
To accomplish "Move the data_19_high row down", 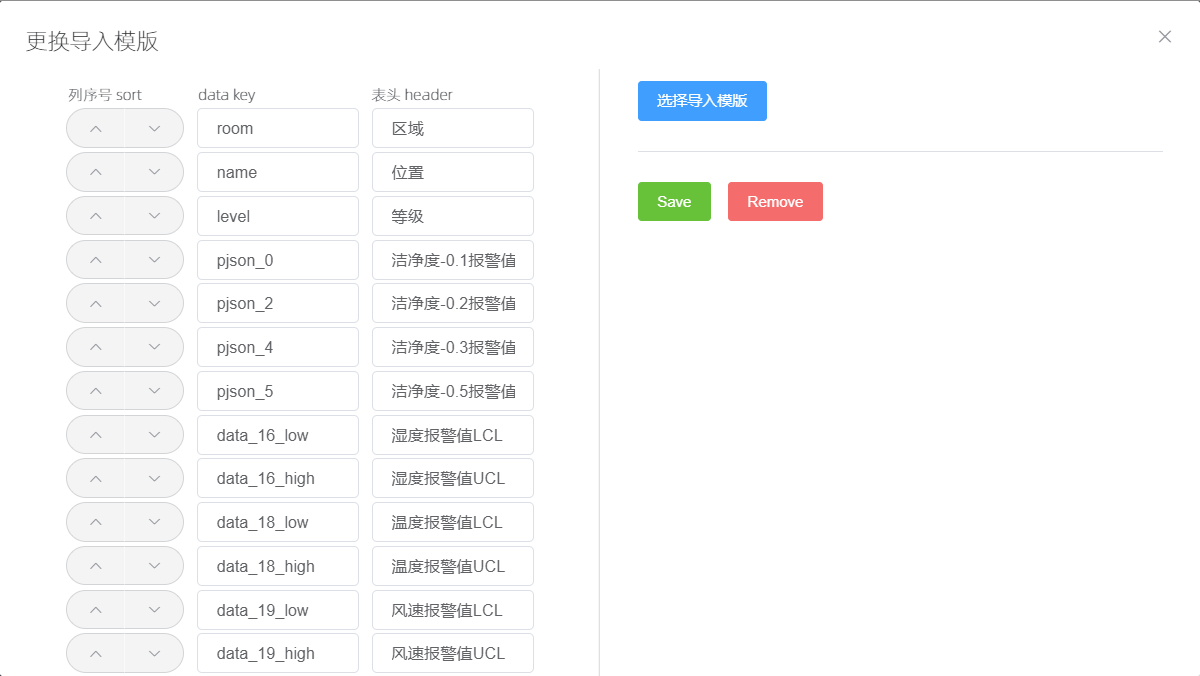I will 154,653.
